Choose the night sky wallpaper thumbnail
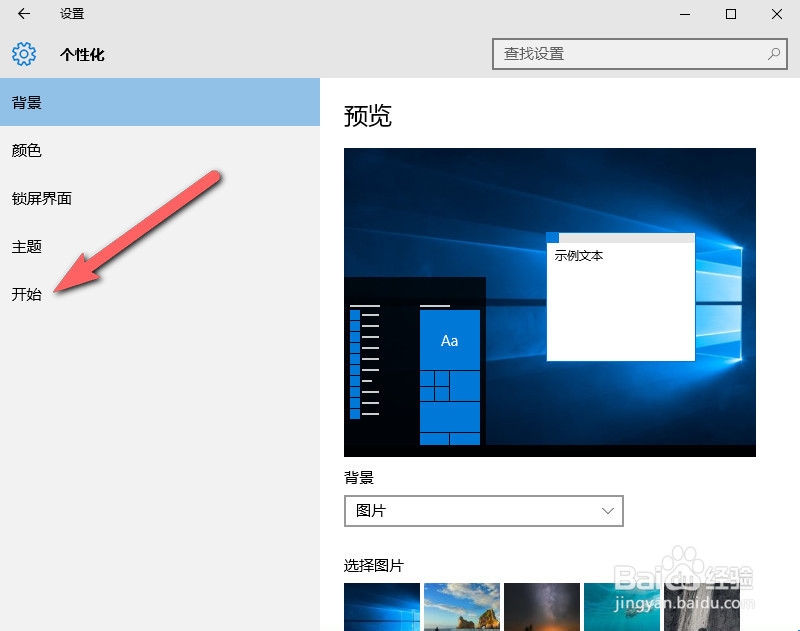This screenshot has height=631, width=800. [542, 607]
